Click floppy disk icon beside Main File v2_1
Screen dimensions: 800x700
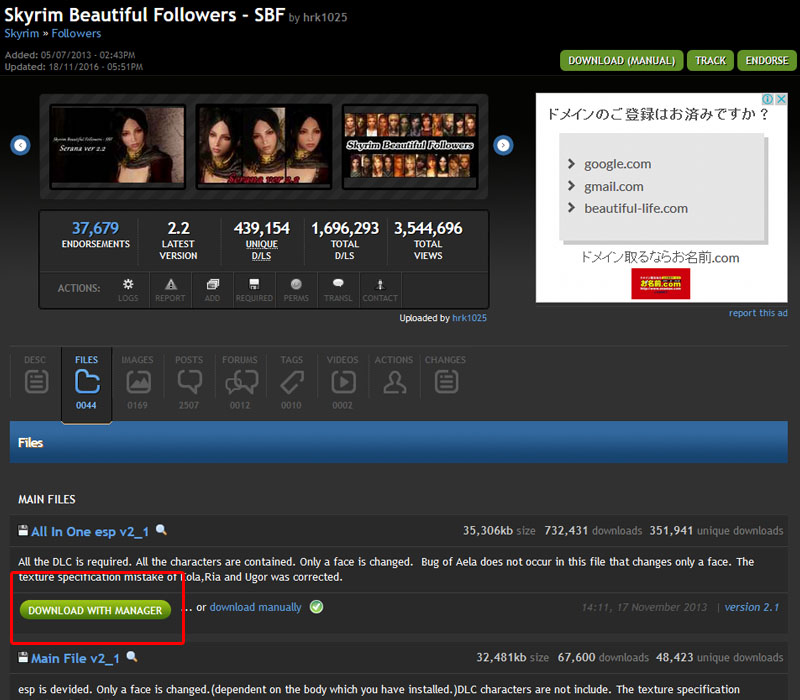(x=23, y=657)
